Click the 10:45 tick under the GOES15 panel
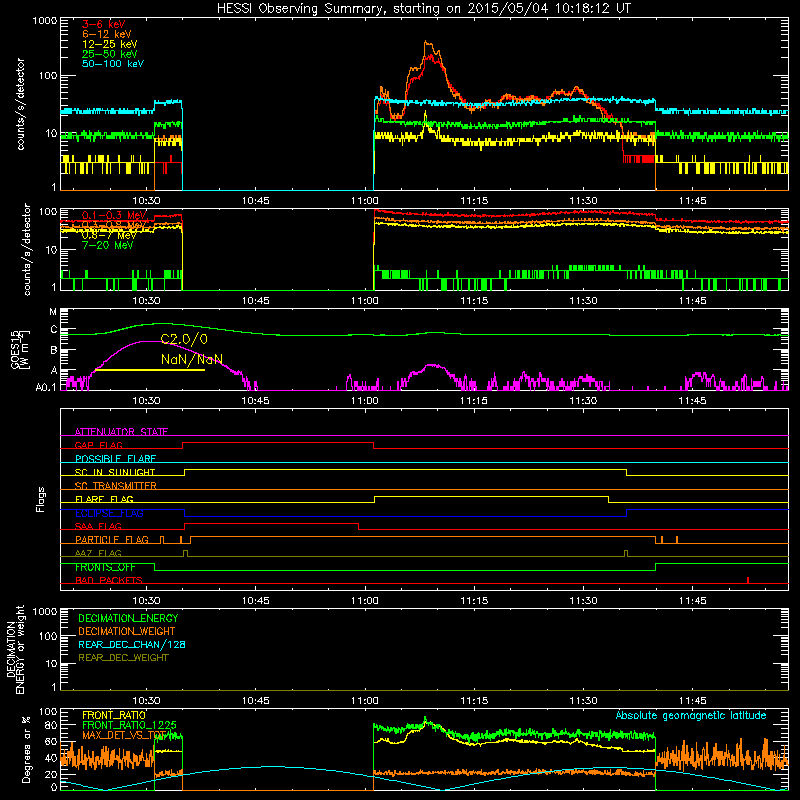The image size is (800, 800). (256, 401)
